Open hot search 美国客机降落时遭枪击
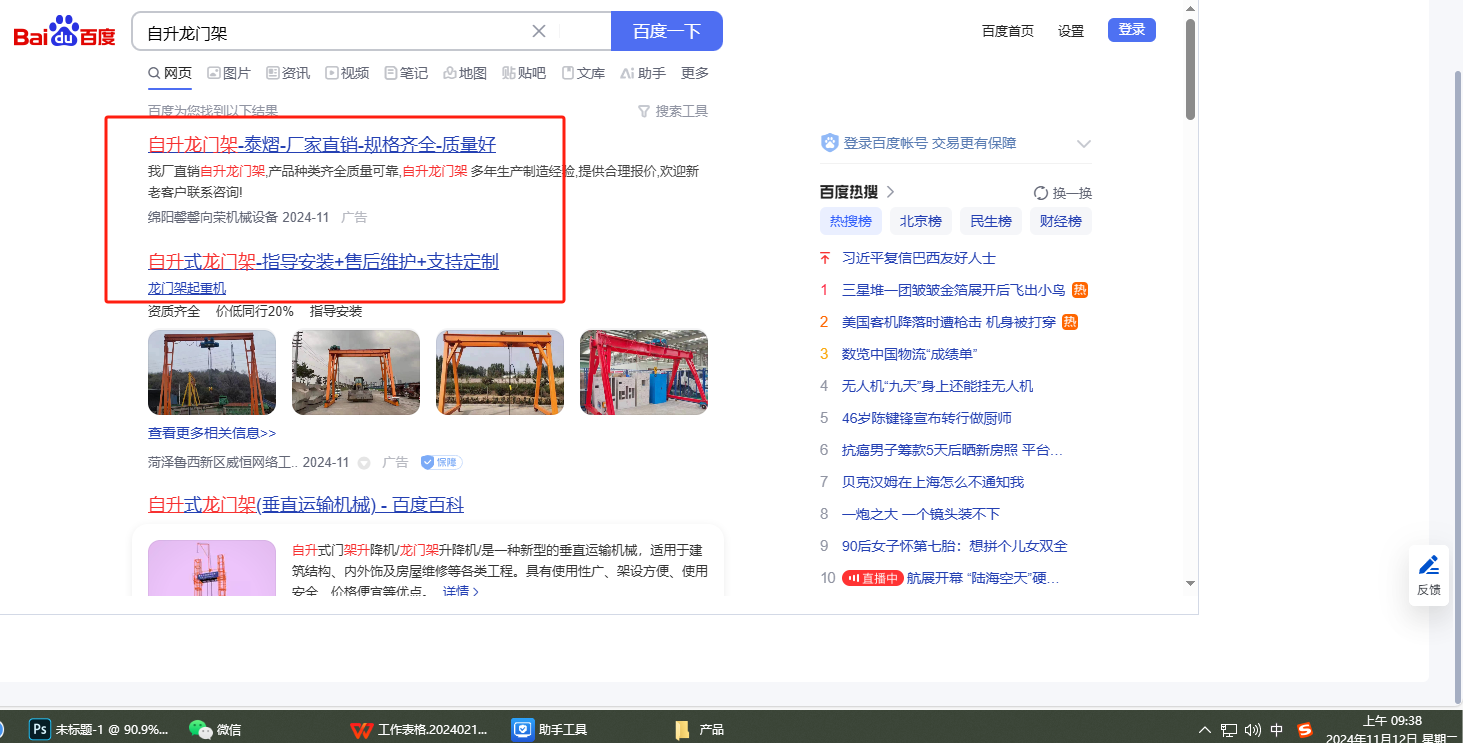1463x743 pixels. 949,322
